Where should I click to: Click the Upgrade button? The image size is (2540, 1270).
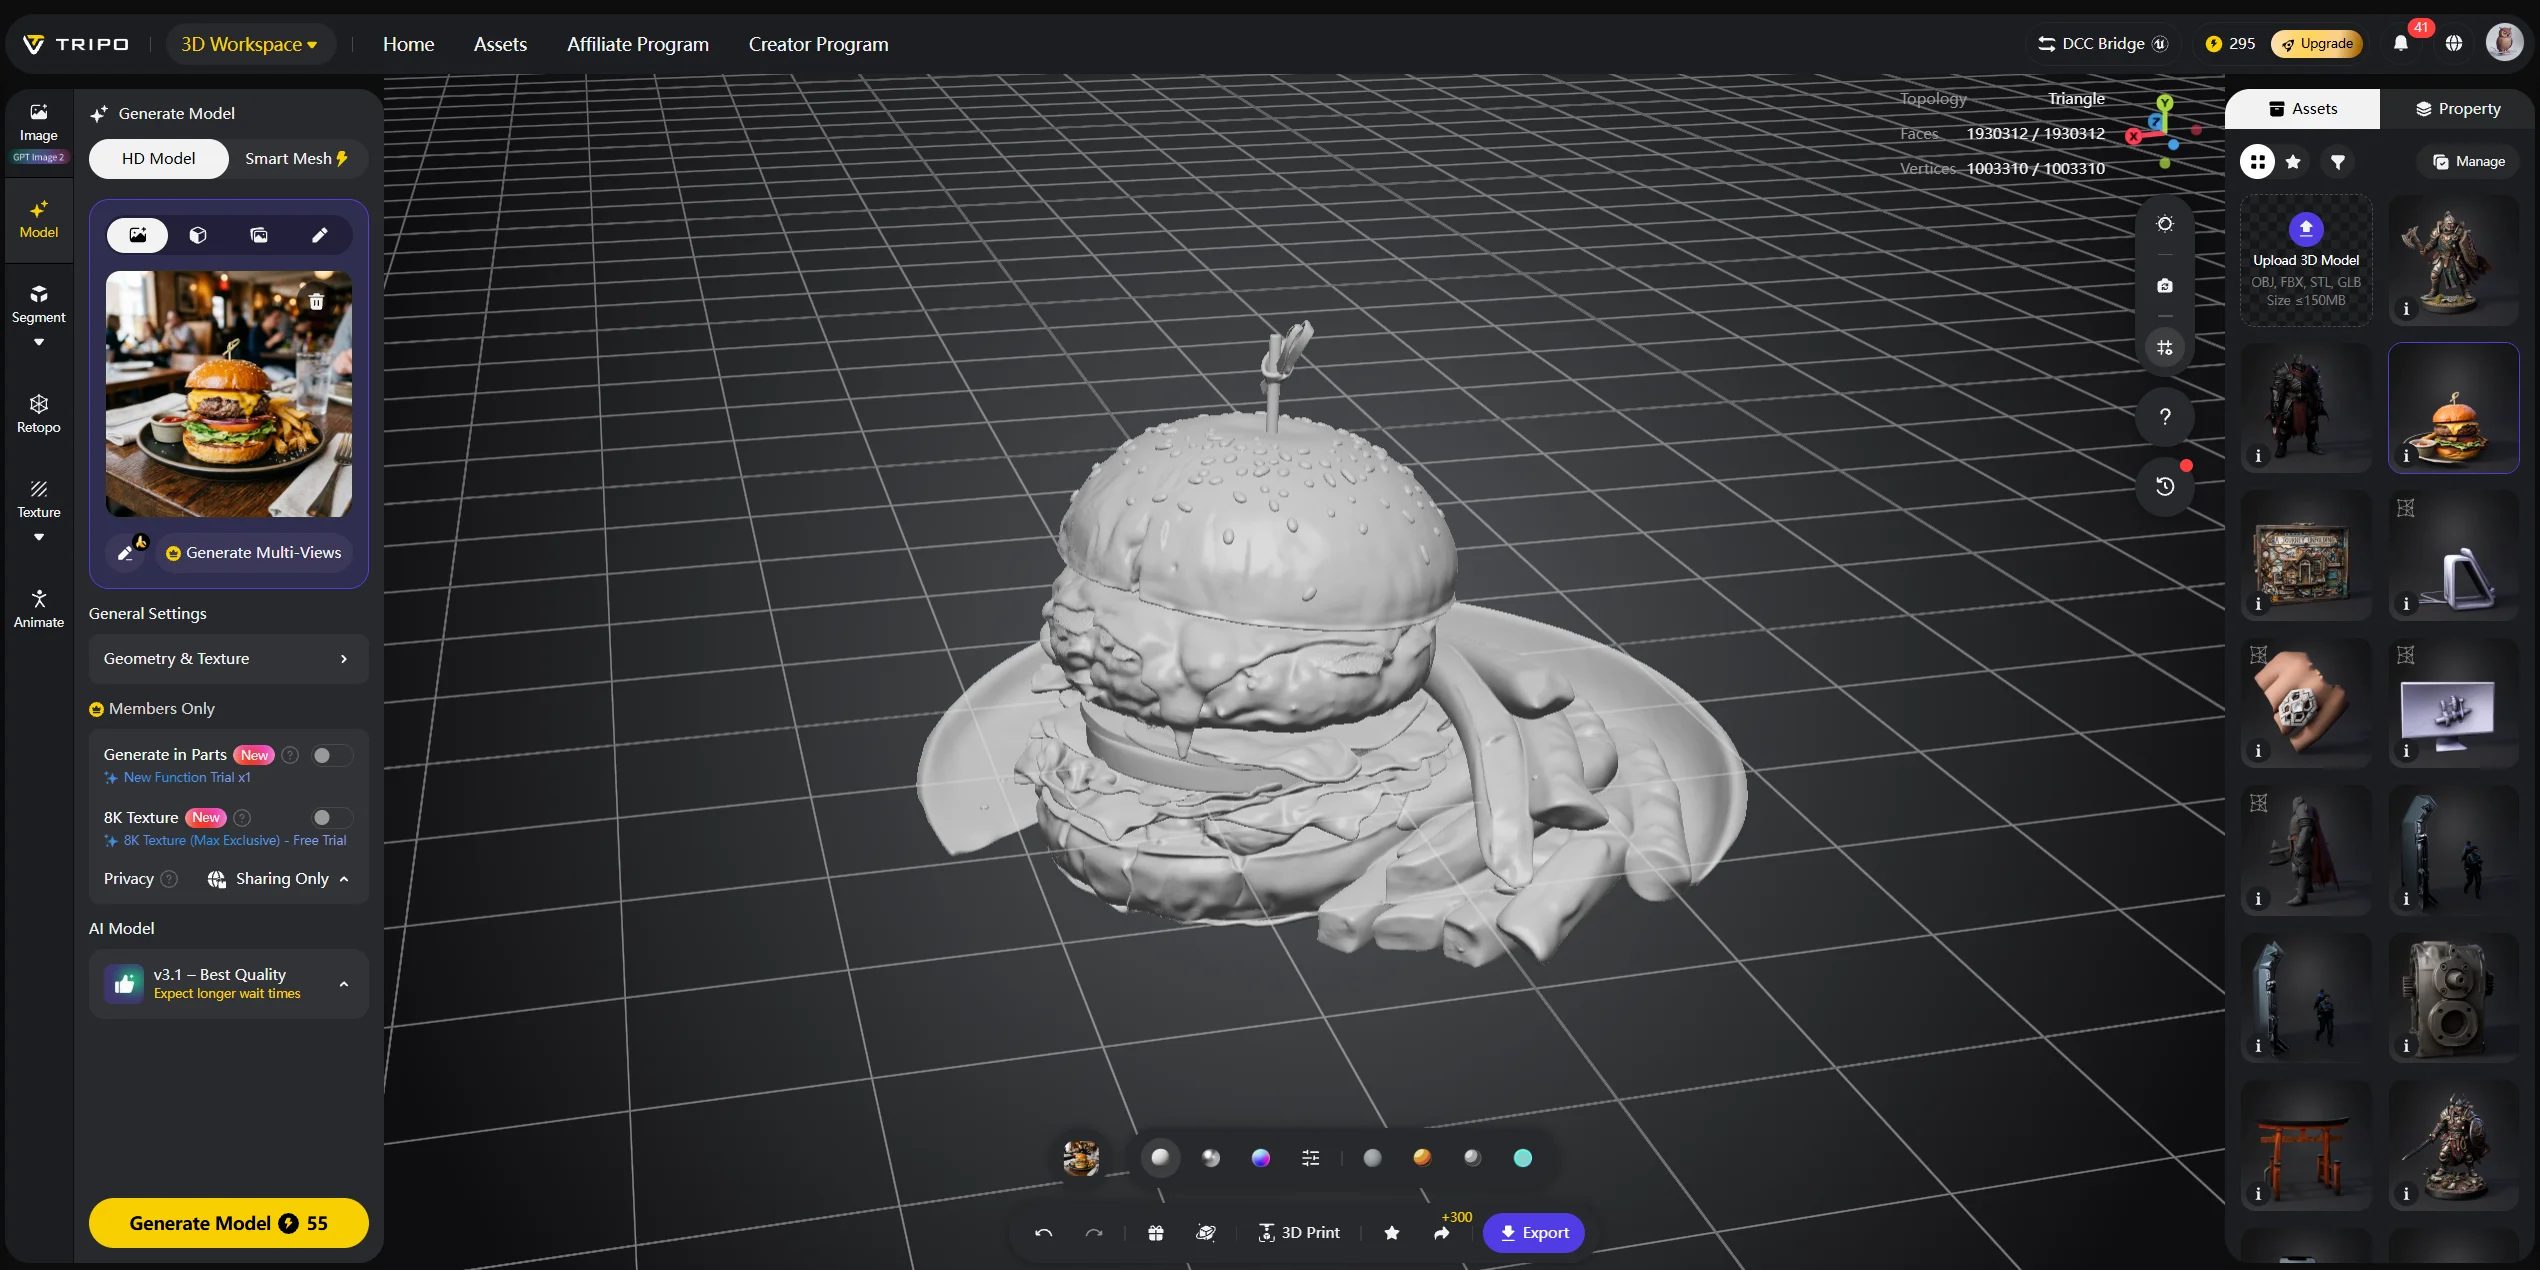2318,44
